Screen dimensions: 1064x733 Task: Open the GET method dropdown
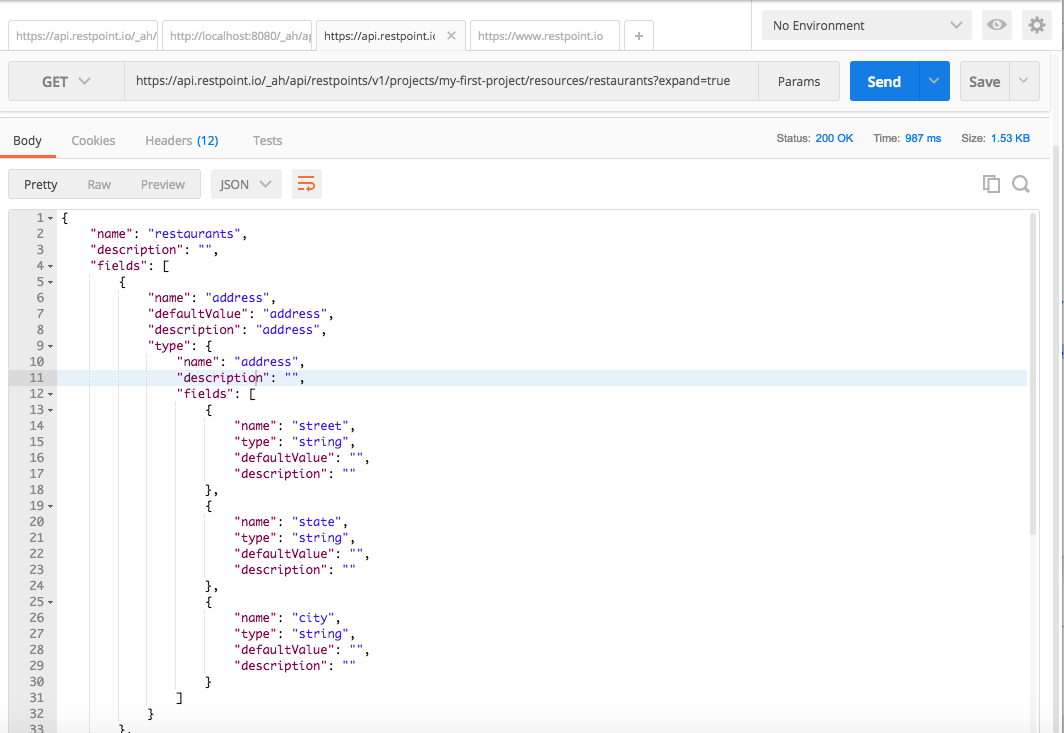coord(66,81)
